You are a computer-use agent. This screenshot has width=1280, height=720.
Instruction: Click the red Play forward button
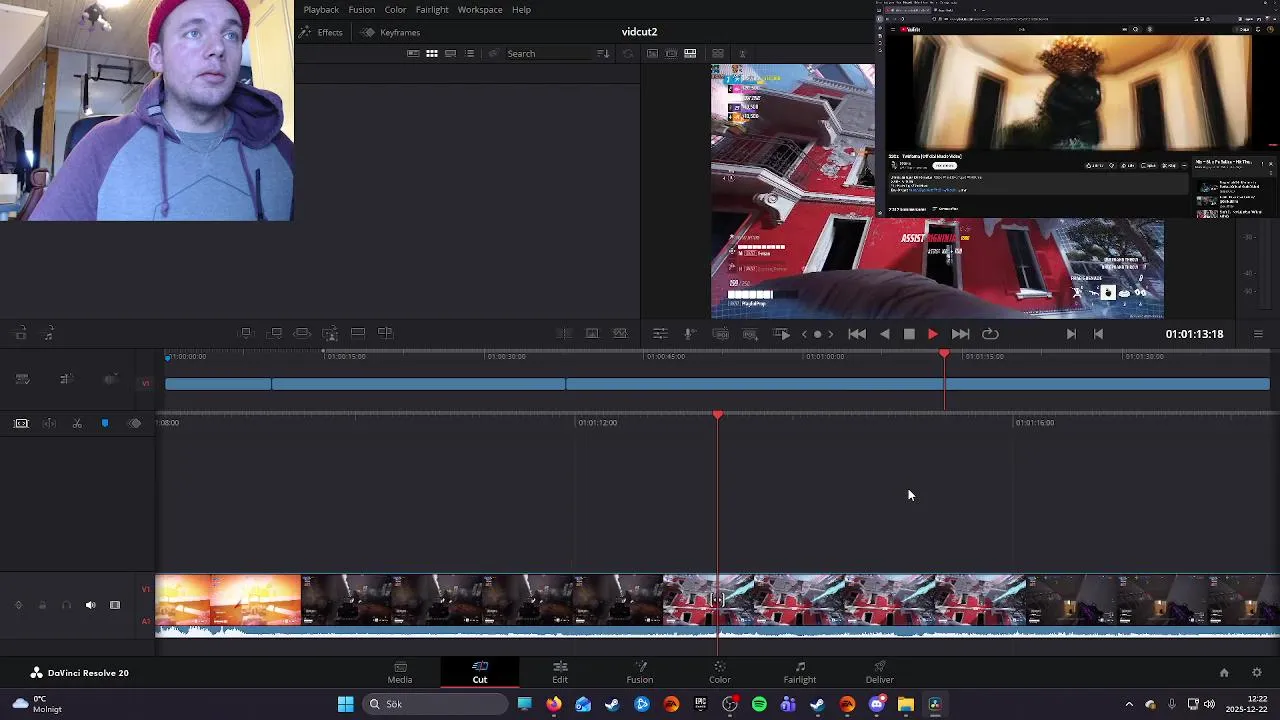[x=933, y=334]
